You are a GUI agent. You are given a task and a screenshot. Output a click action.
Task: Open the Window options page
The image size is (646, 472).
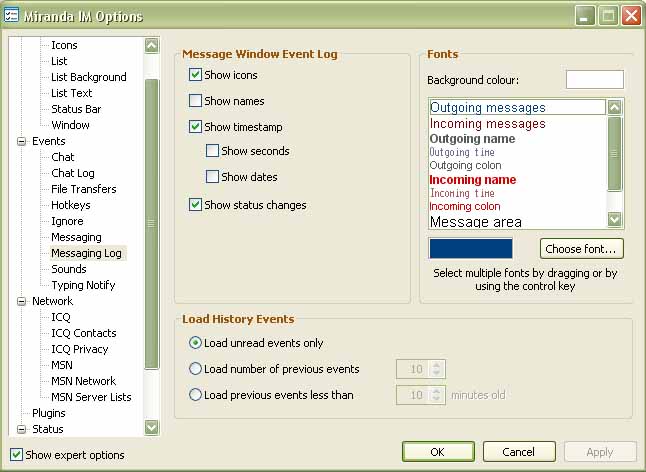point(70,125)
